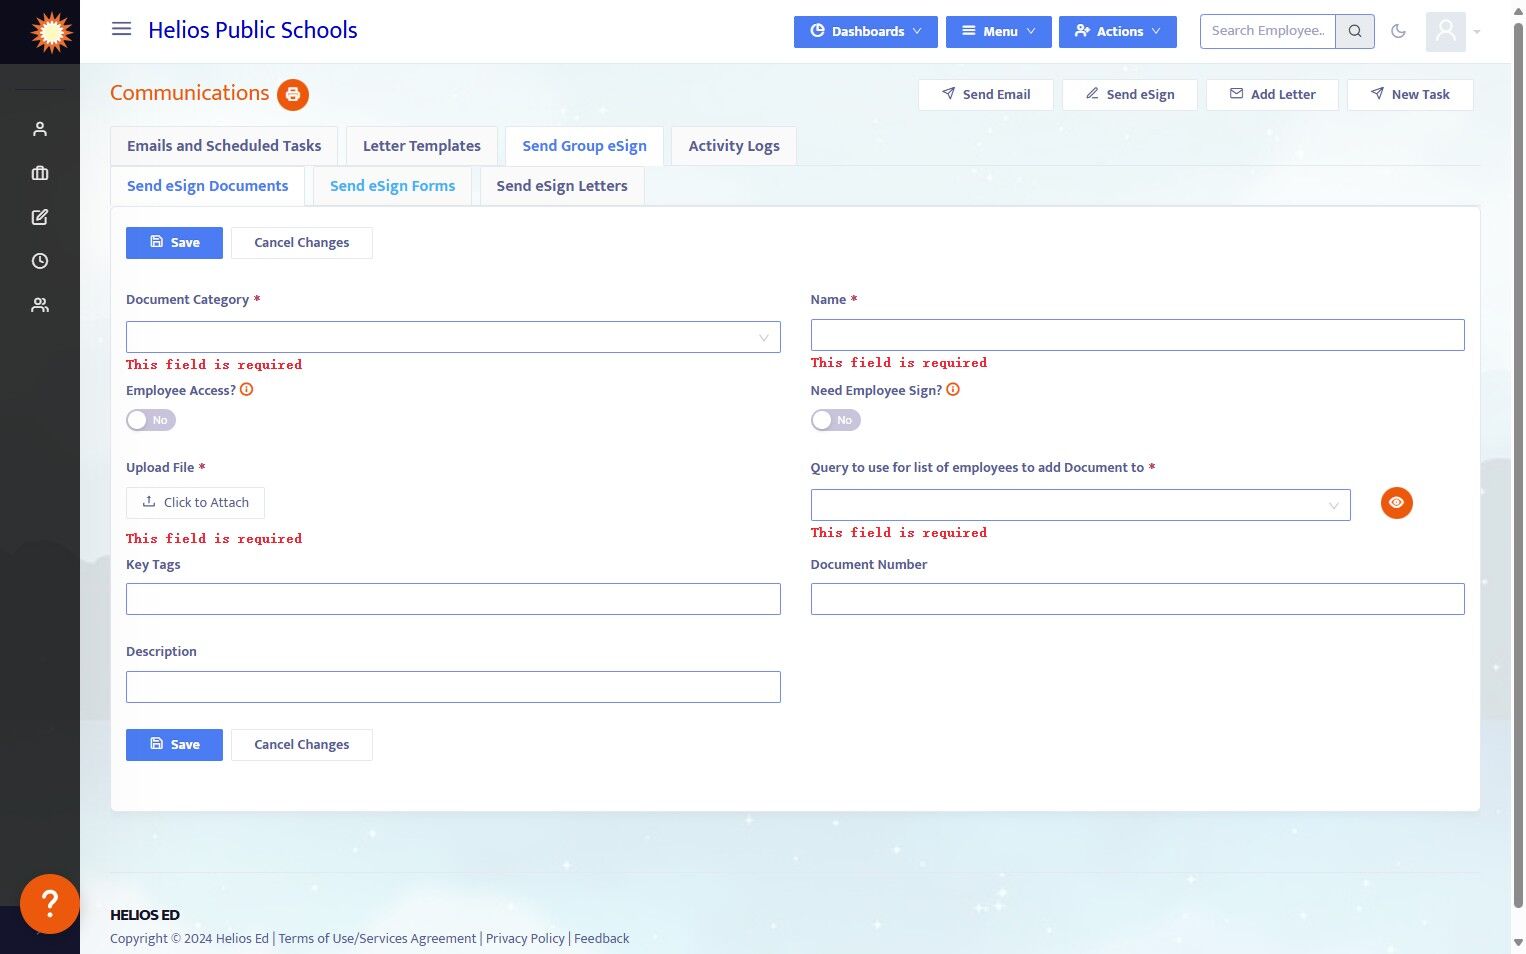Enable Need Employee Sign toggle
The width and height of the screenshot is (1526, 954).
point(835,420)
